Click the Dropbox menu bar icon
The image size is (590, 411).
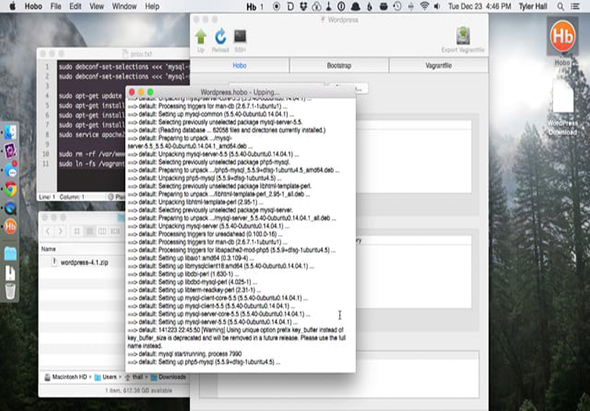click(303, 6)
